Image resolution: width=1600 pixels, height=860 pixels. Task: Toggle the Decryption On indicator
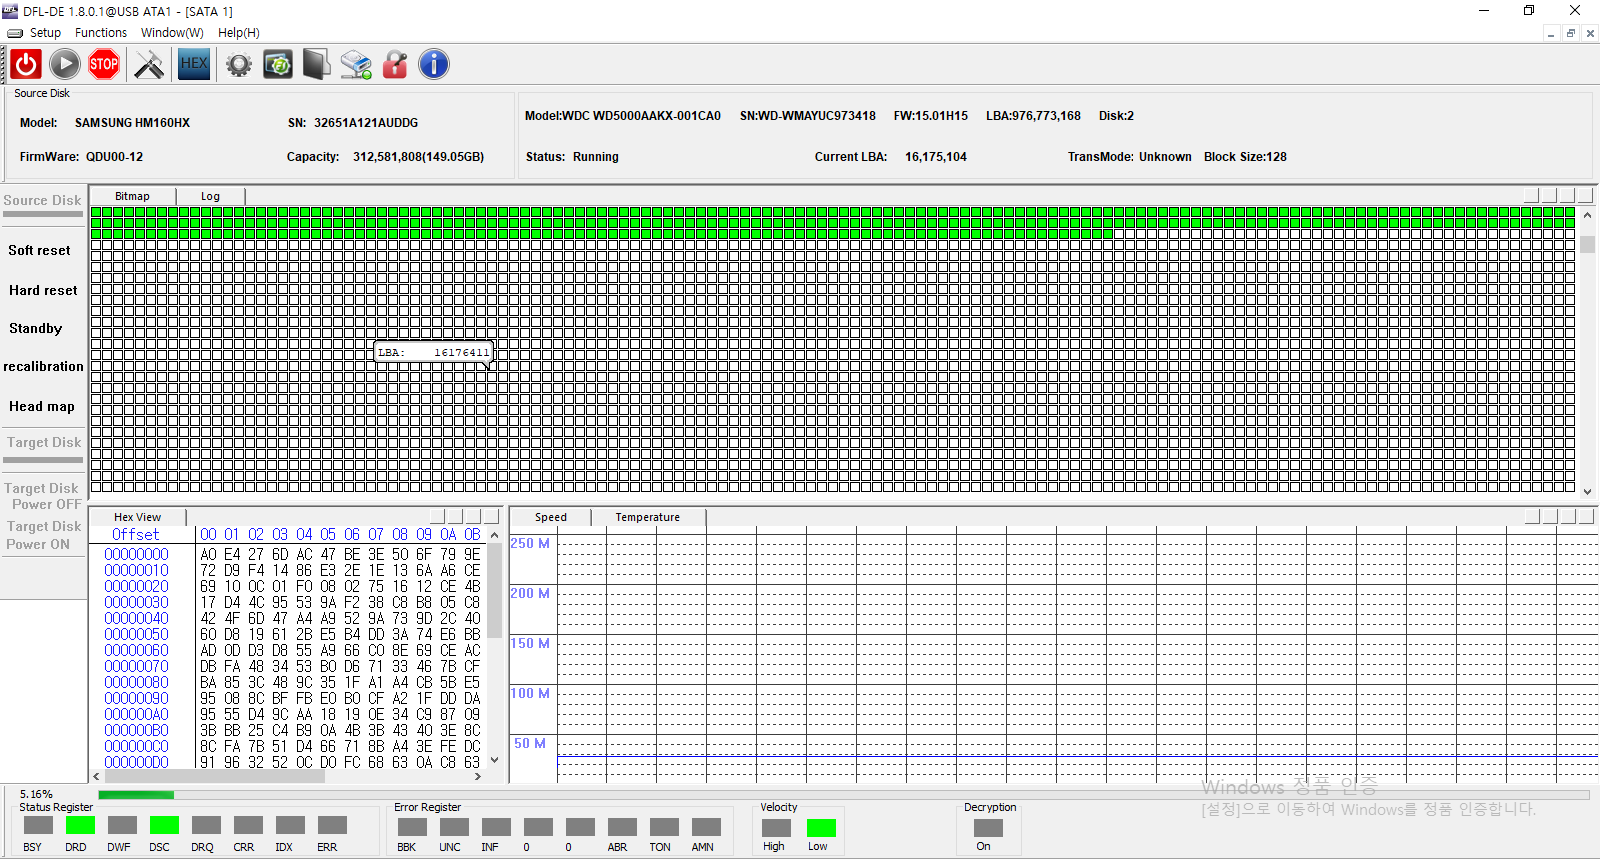tap(988, 828)
